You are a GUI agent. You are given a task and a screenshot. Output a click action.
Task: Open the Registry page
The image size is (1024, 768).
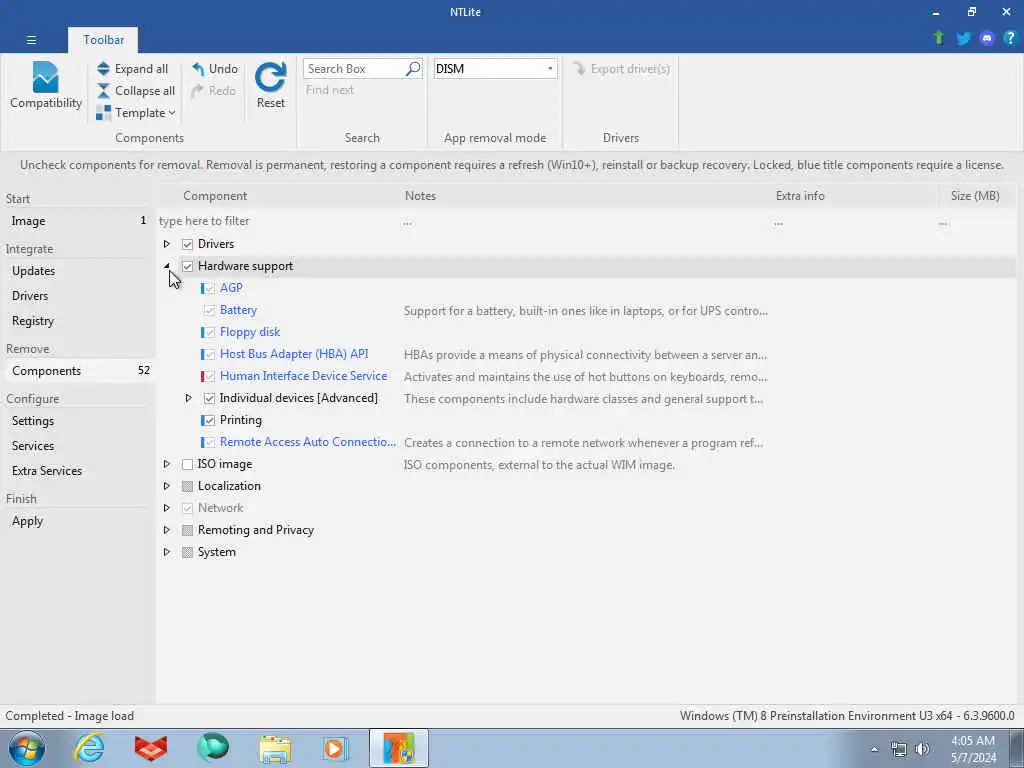coord(78,321)
